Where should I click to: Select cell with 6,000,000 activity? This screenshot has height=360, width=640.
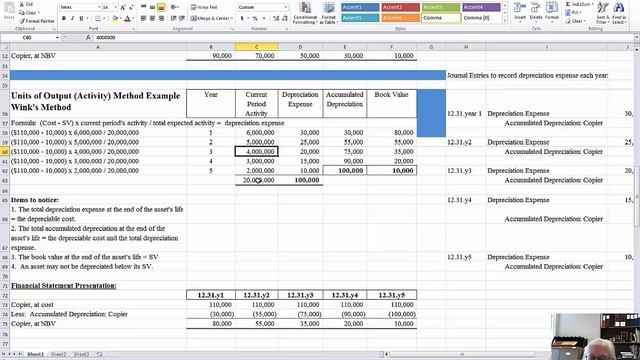coord(257,133)
